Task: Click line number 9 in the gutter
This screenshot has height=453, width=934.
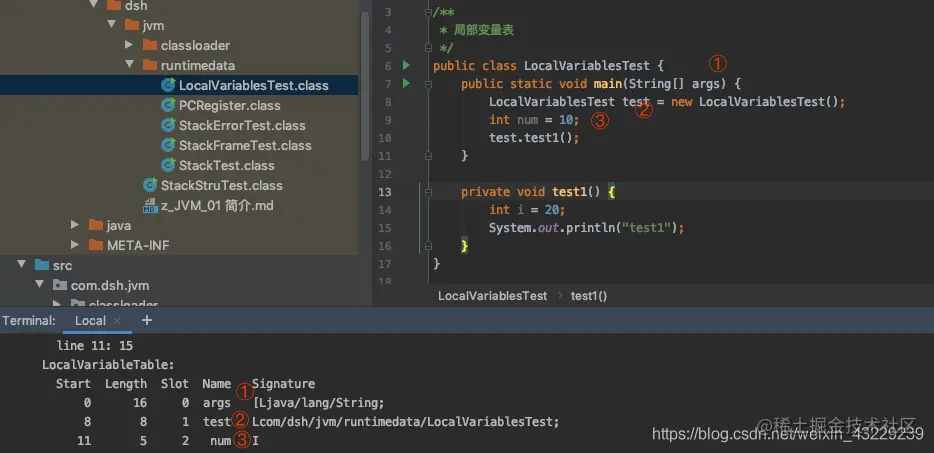Action: pyautogui.click(x=388, y=120)
